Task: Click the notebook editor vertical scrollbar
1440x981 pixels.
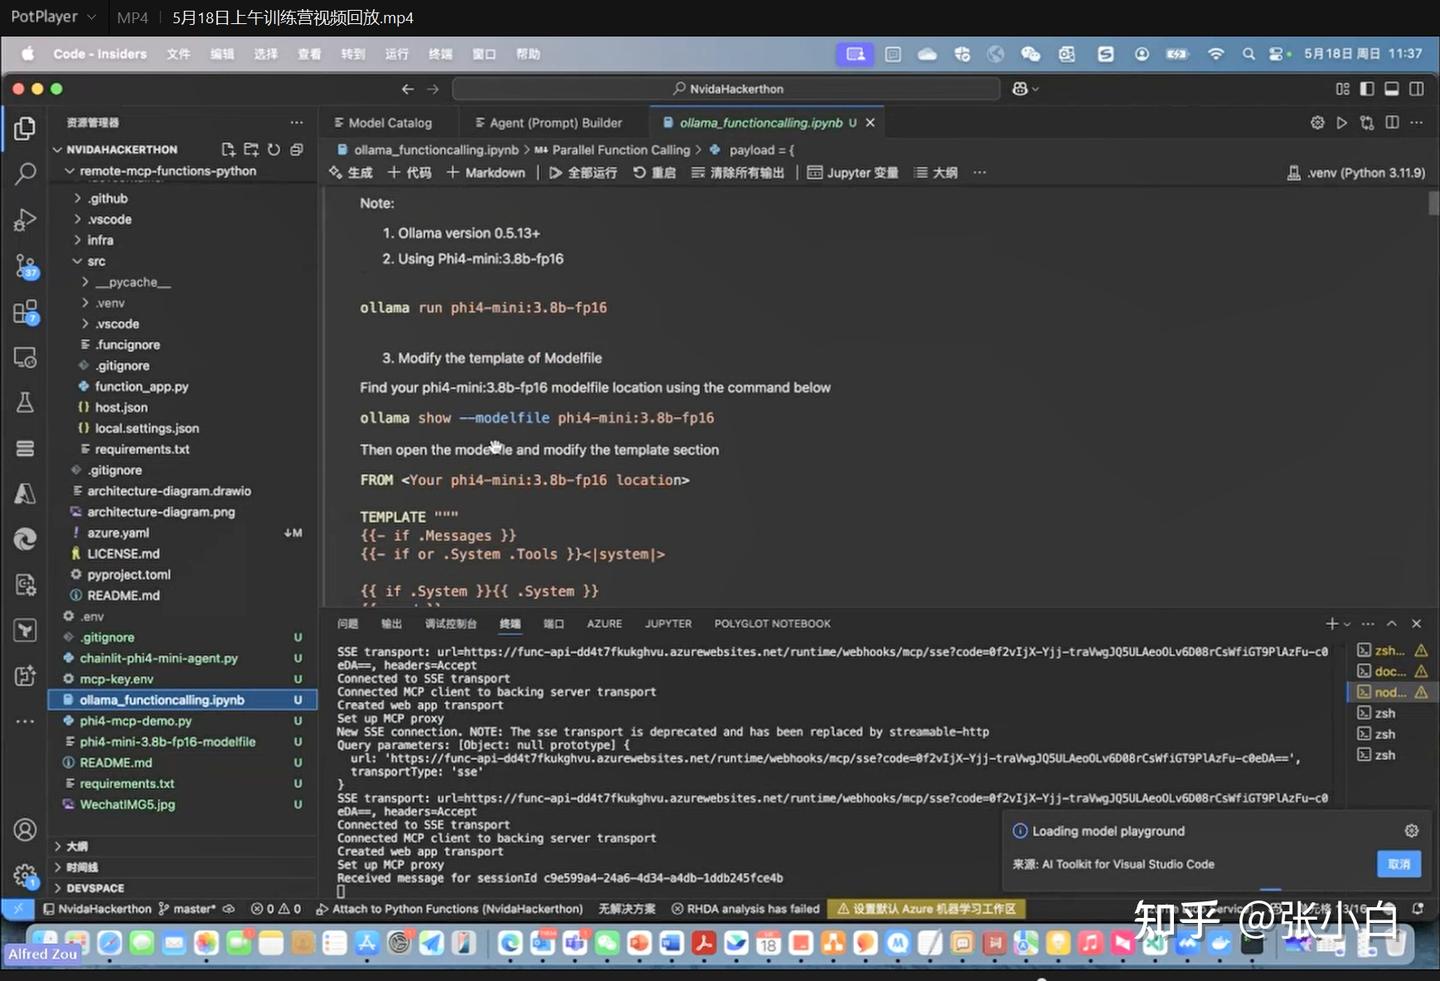Action: click(x=1433, y=203)
